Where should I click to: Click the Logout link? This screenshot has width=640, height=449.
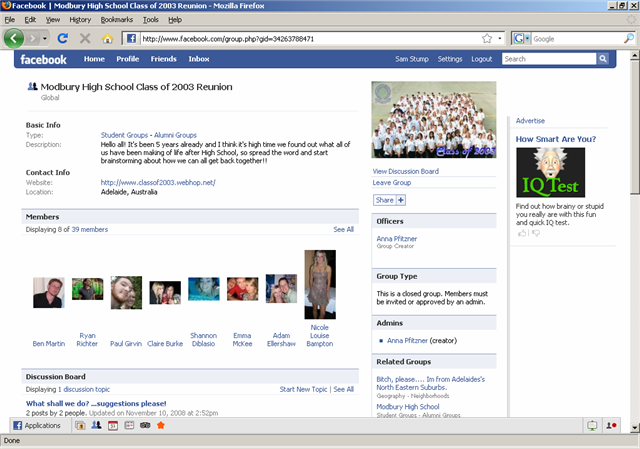click(x=482, y=59)
